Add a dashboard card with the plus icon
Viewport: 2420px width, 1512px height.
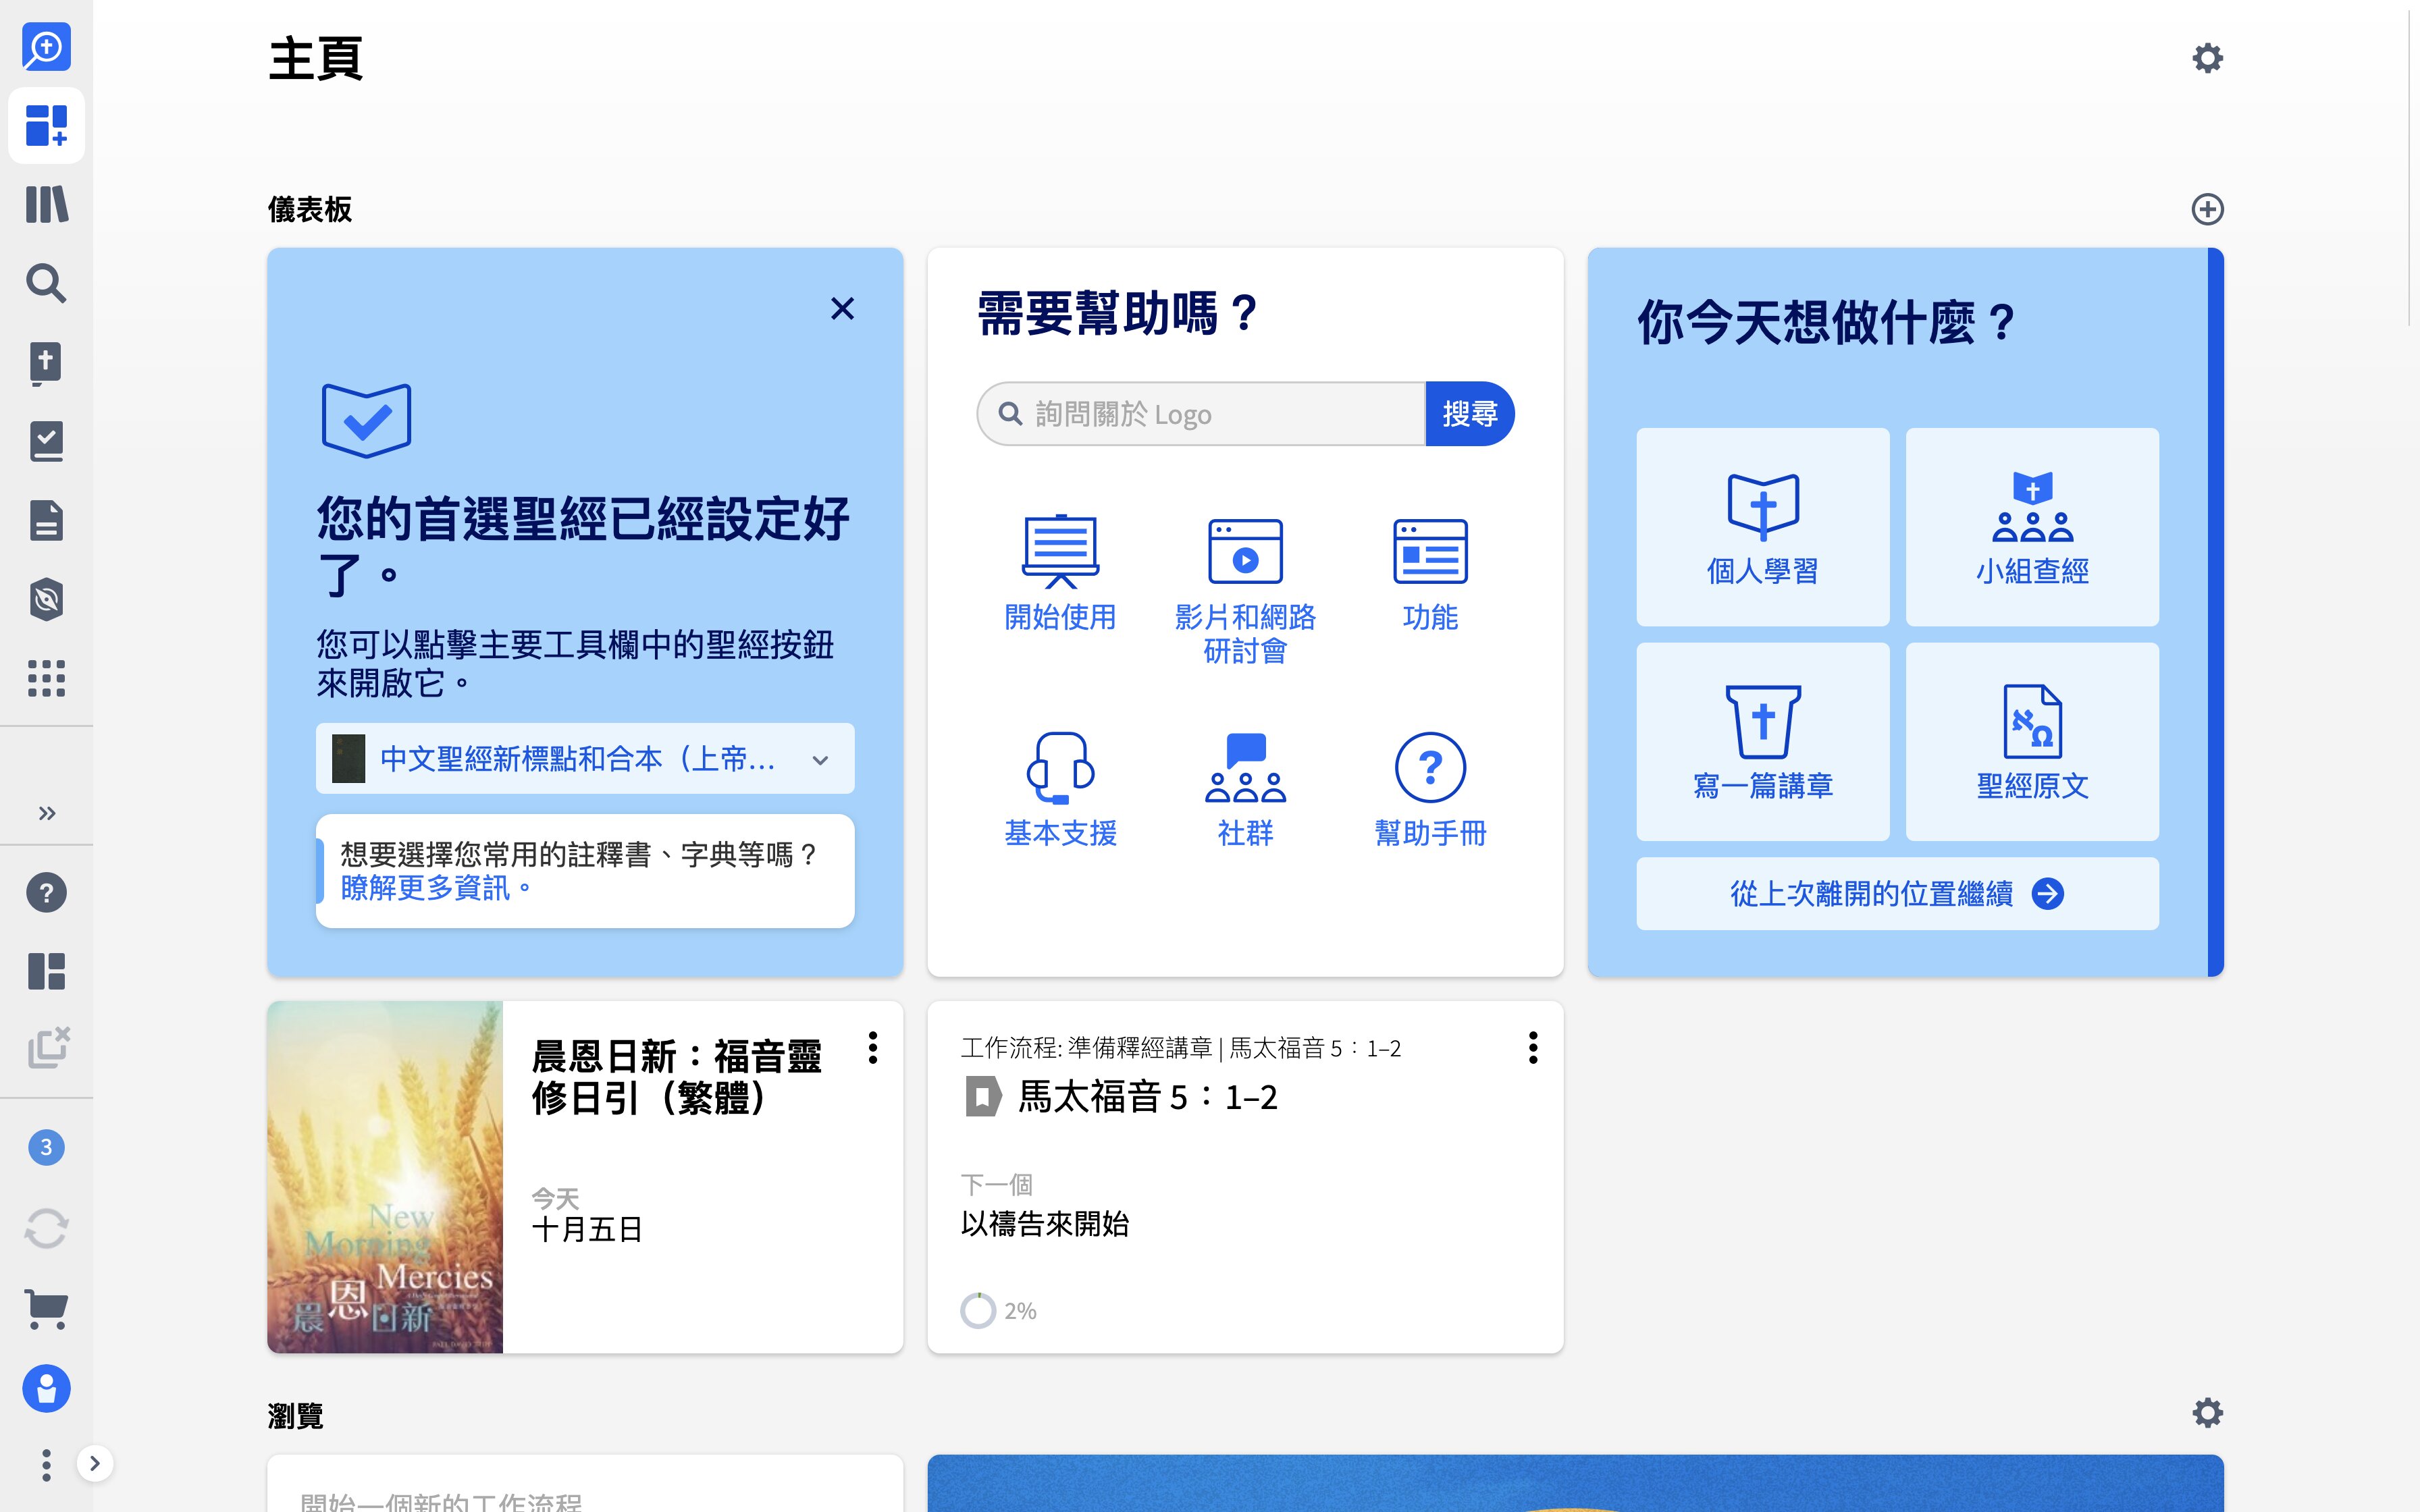tap(2207, 209)
